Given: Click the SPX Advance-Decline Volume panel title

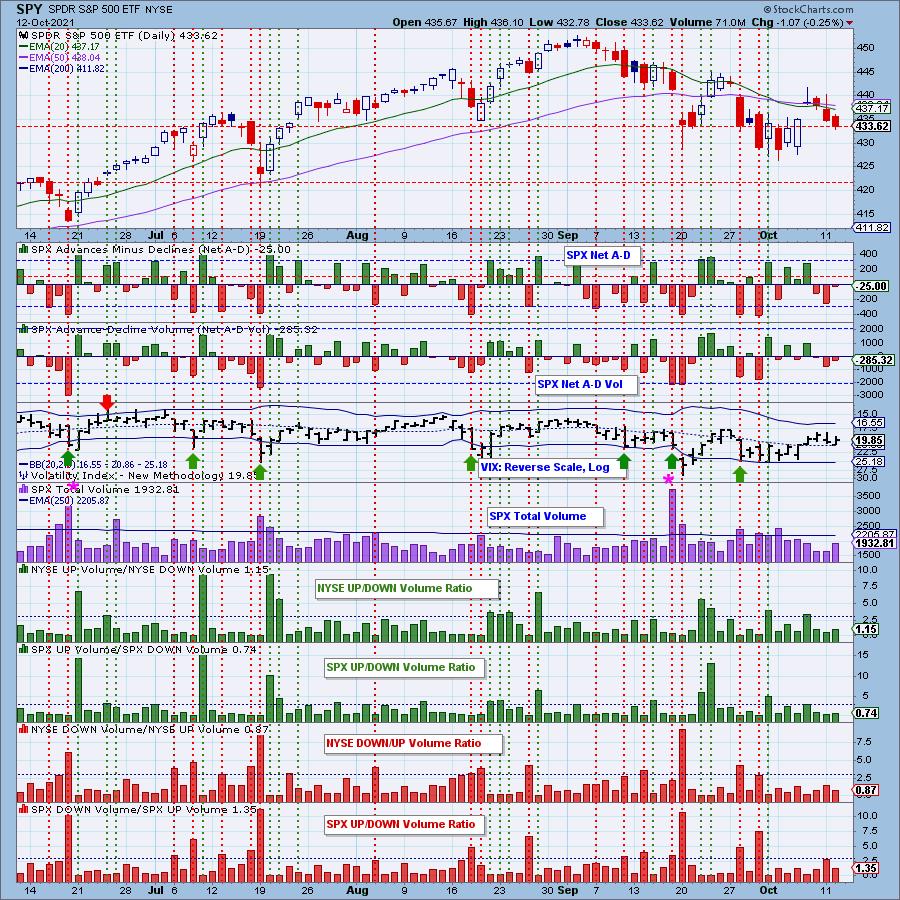Looking at the screenshot, I should [169, 329].
